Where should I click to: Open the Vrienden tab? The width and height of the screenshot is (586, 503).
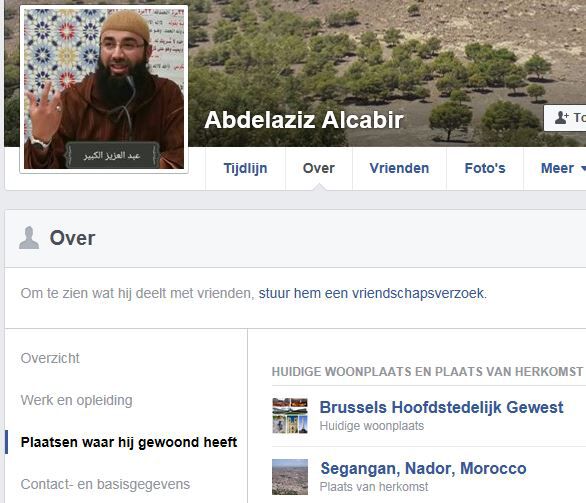coord(399,168)
